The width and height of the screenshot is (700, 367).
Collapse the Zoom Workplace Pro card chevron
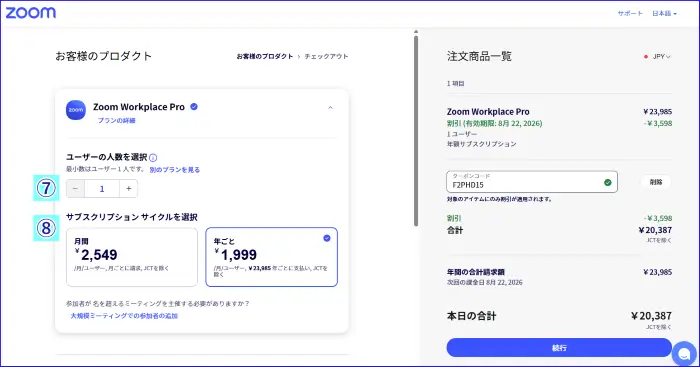pyautogui.click(x=330, y=108)
